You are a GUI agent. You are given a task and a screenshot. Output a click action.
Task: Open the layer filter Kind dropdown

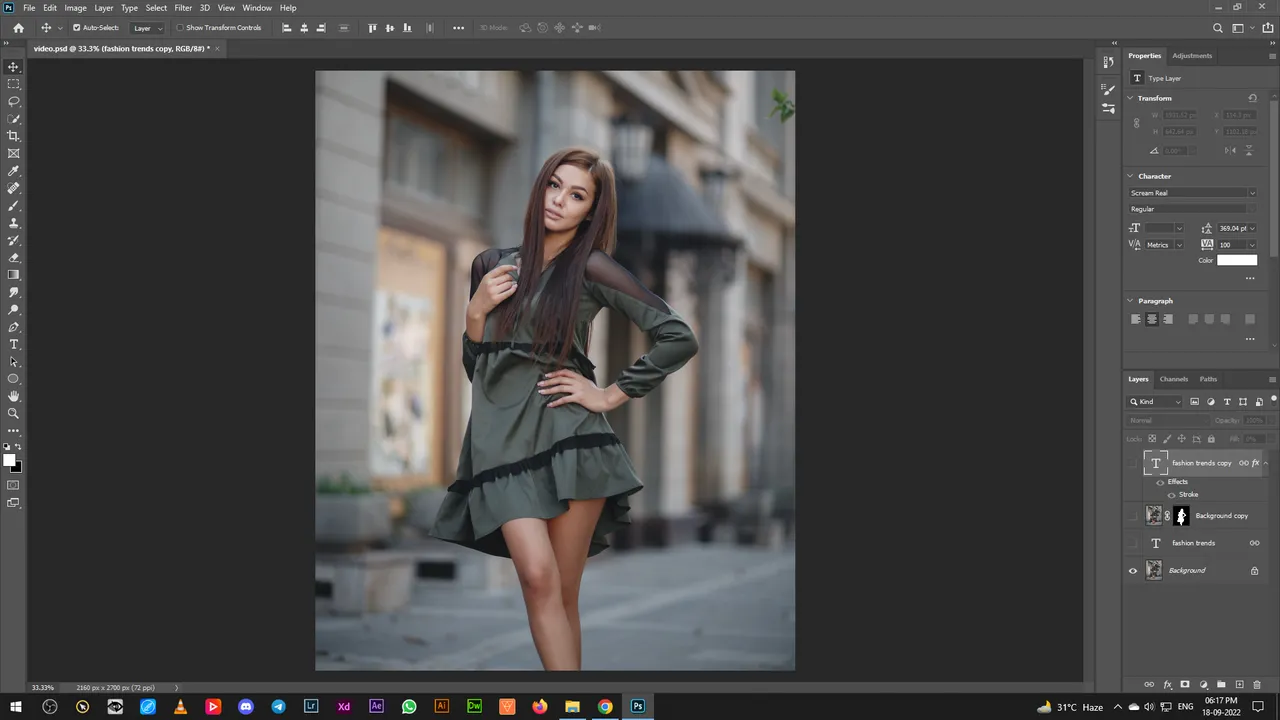(x=1155, y=402)
